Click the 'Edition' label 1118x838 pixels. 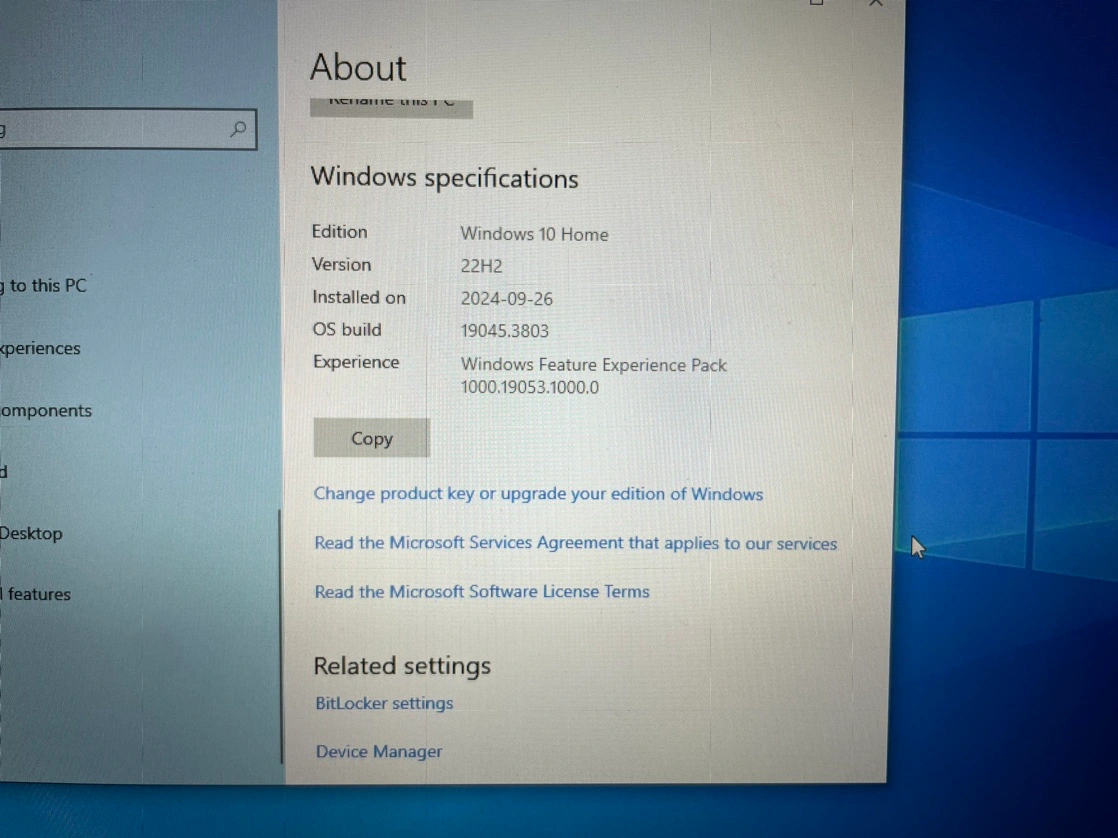click(x=339, y=232)
